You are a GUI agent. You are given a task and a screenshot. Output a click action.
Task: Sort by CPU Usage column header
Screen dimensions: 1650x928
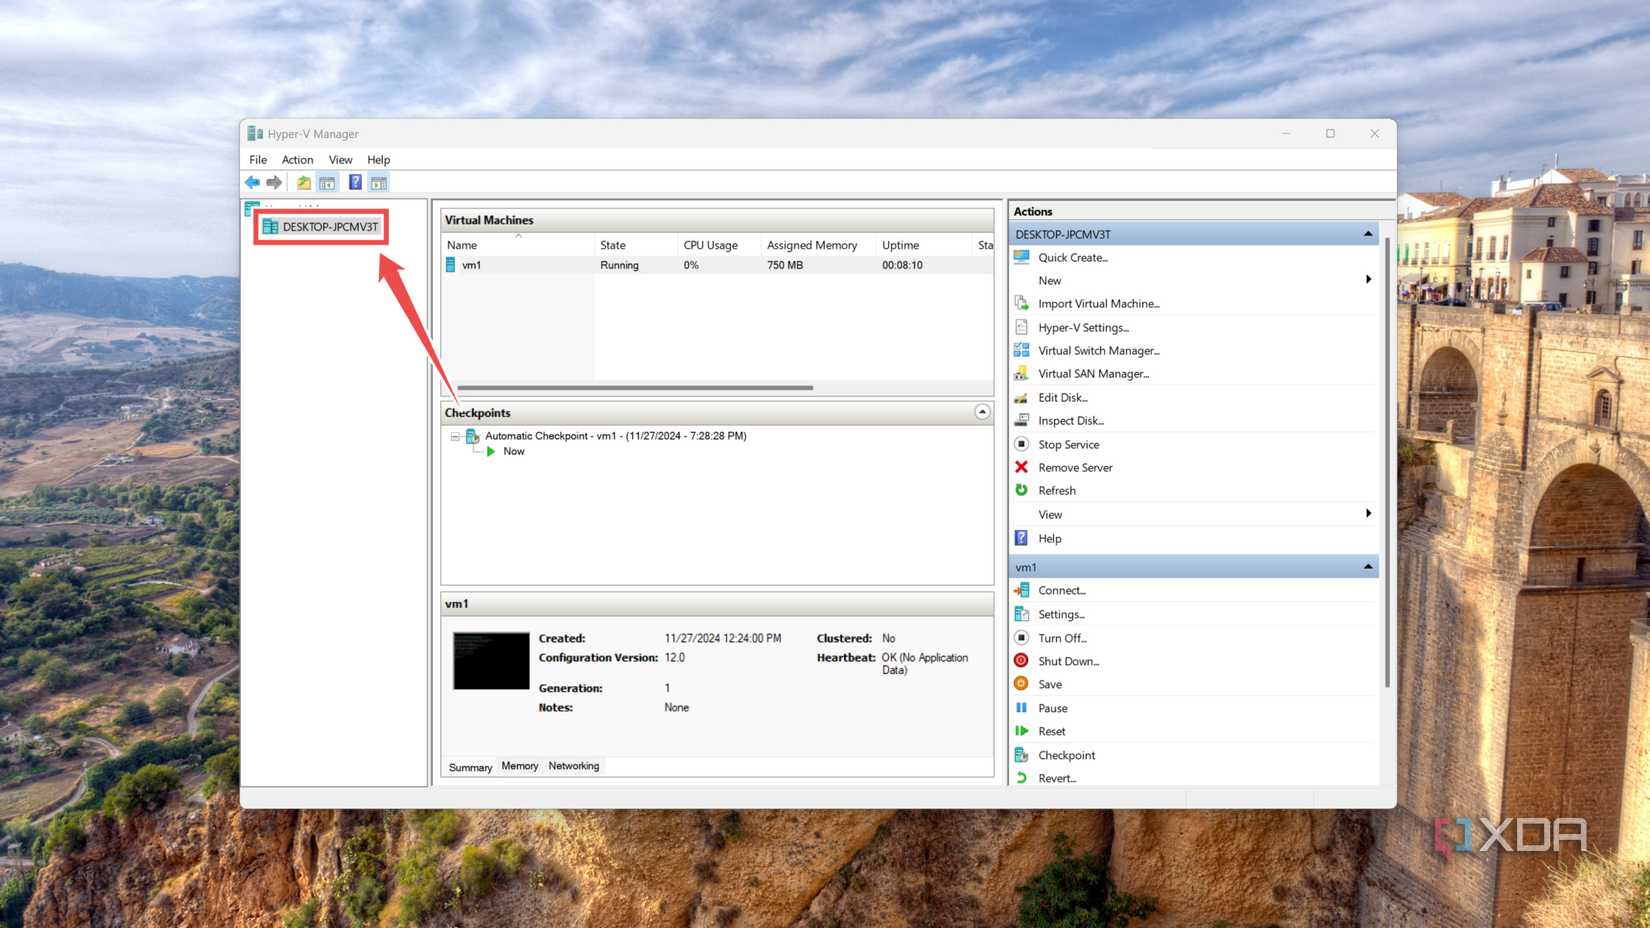[x=720, y=245]
